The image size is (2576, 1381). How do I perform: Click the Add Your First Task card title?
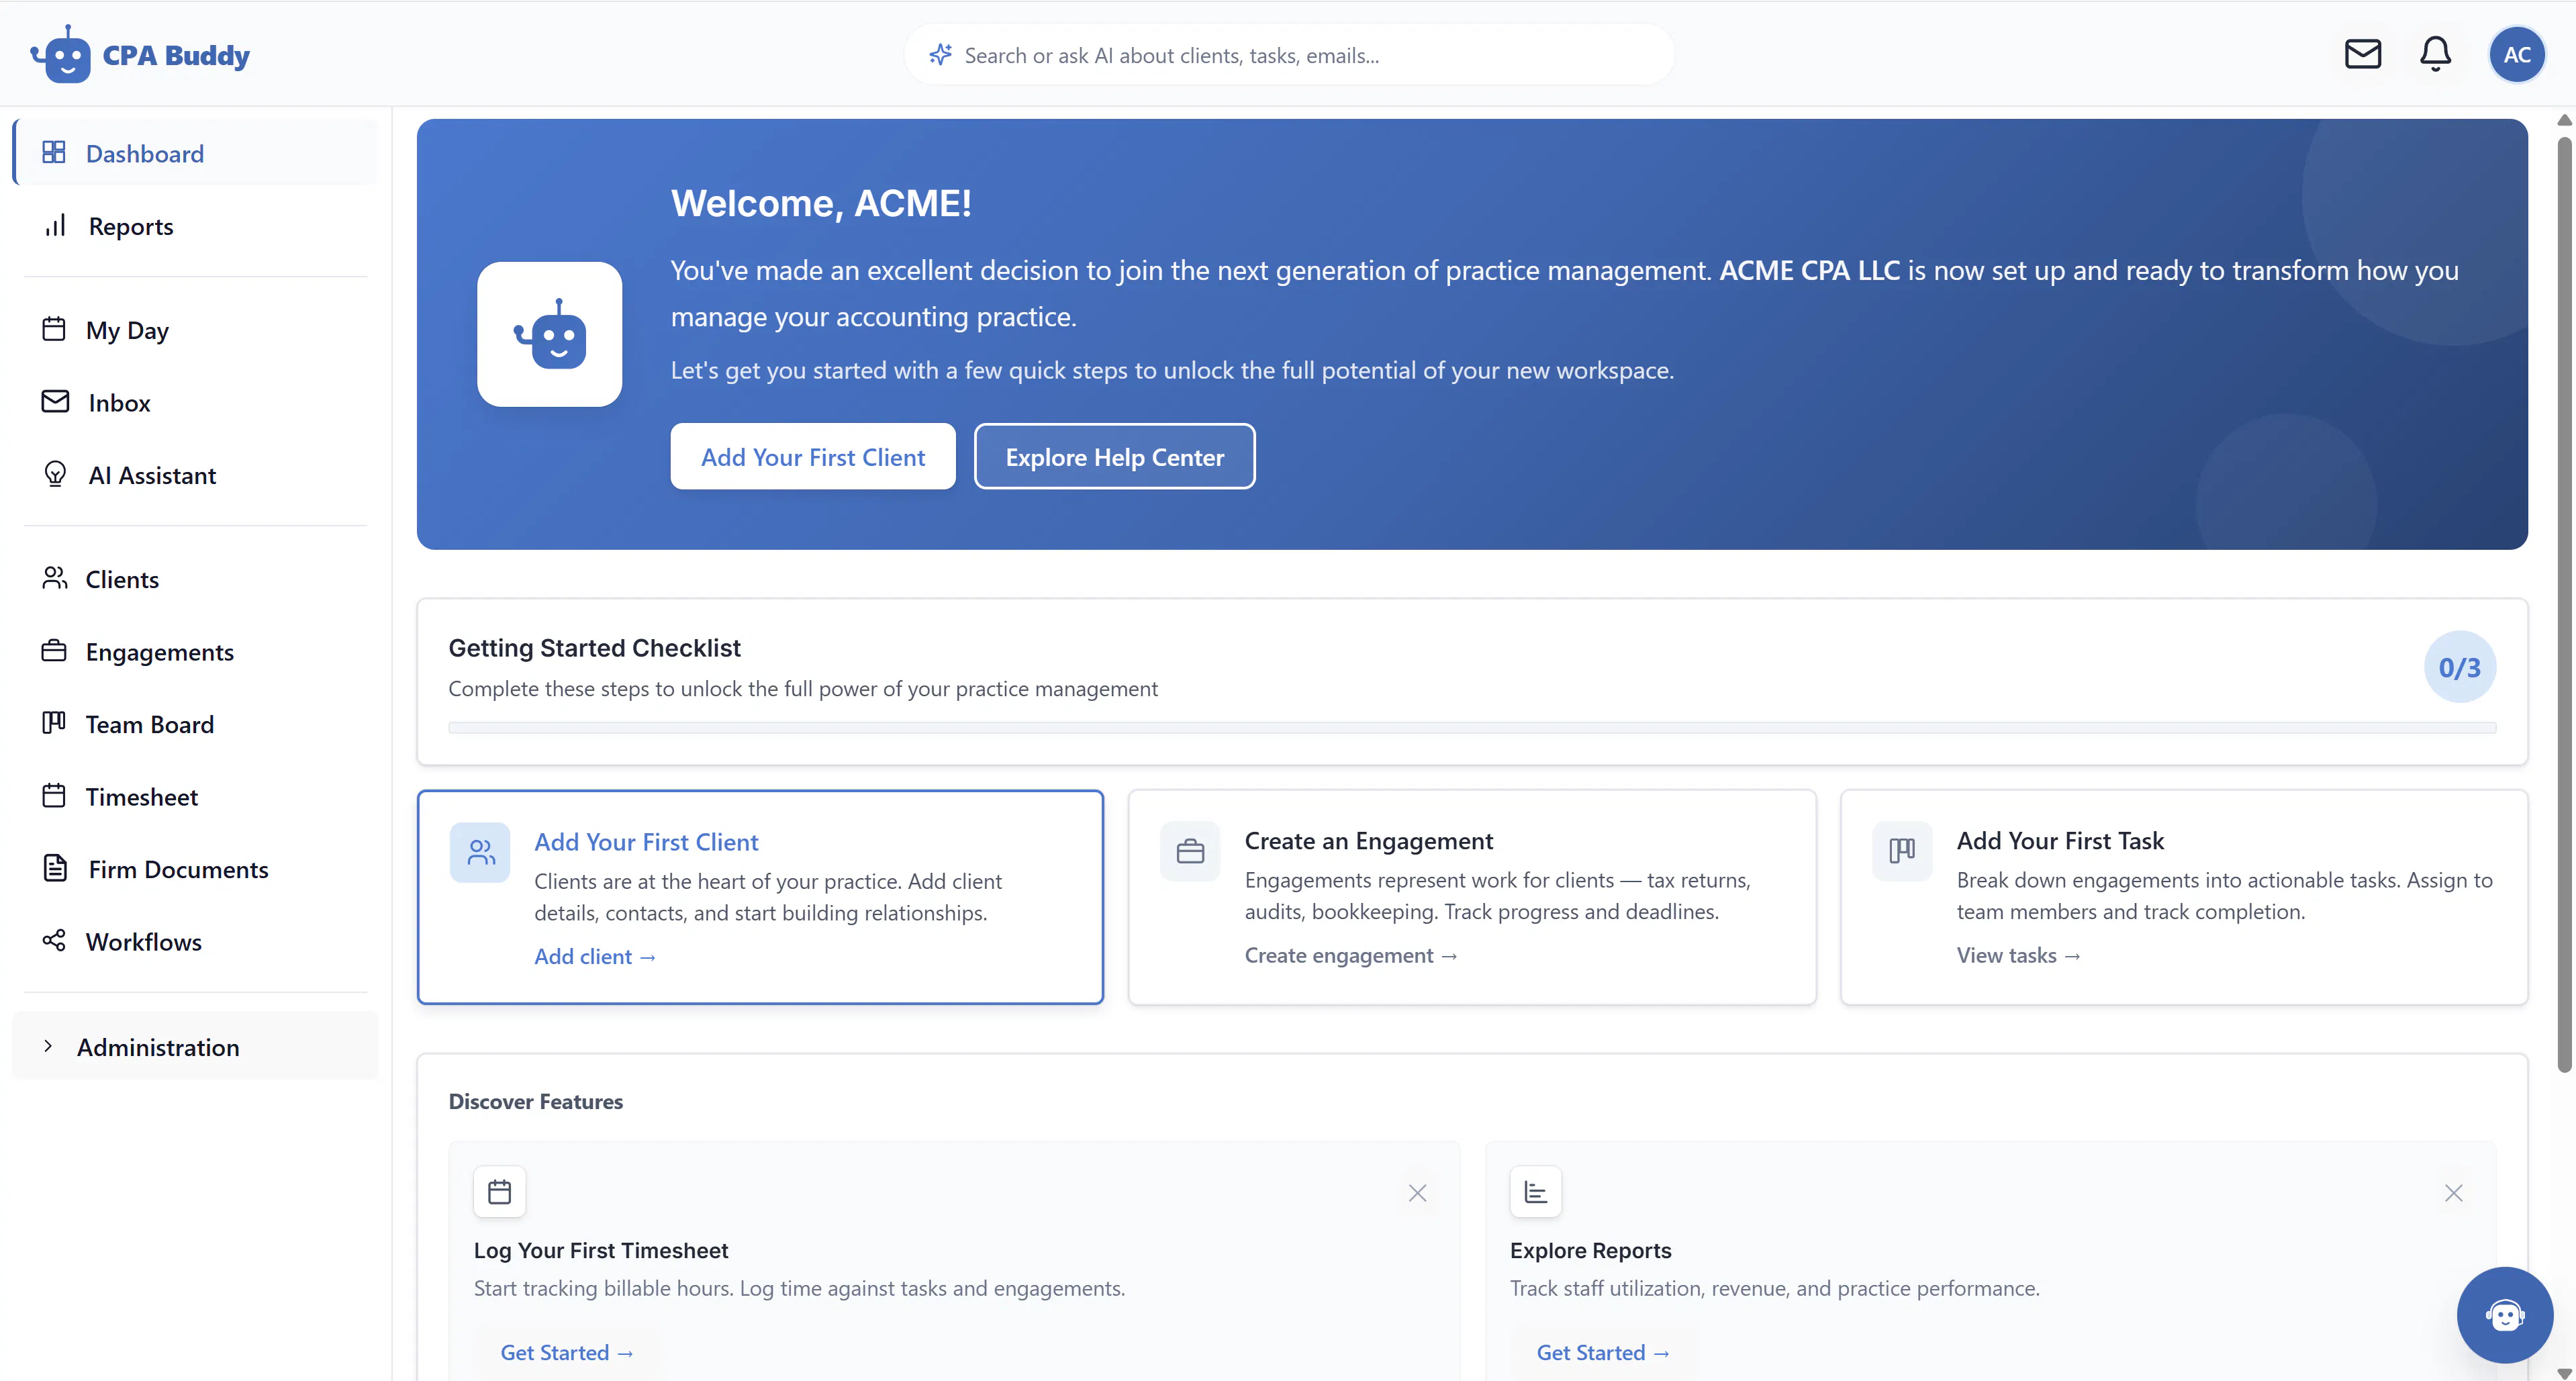[x=2059, y=841]
